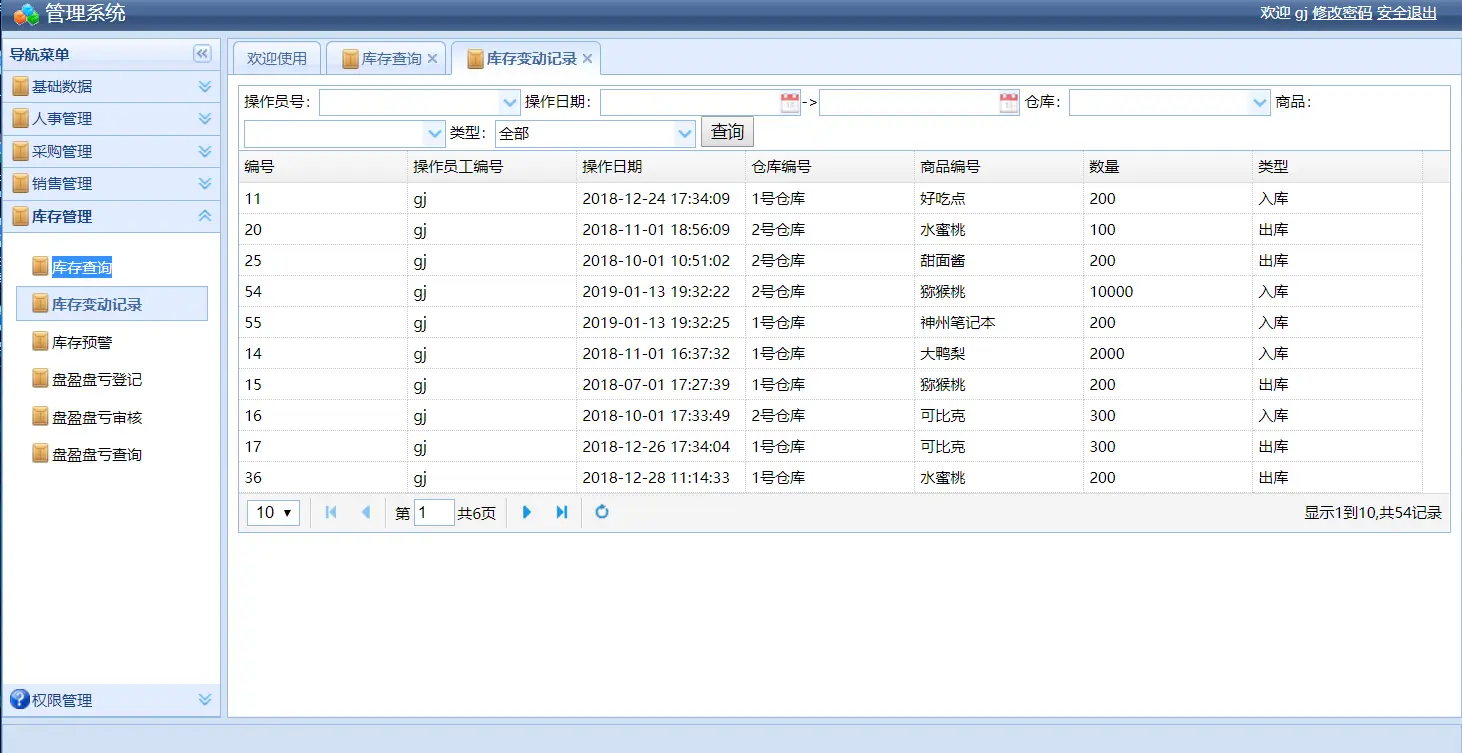Open the 操作员号 dropdown
The width and height of the screenshot is (1462, 753).
click(x=510, y=102)
